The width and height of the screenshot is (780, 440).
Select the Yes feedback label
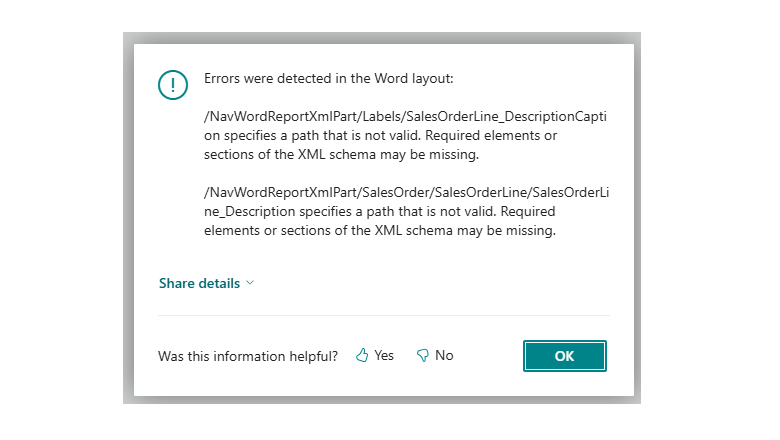384,356
